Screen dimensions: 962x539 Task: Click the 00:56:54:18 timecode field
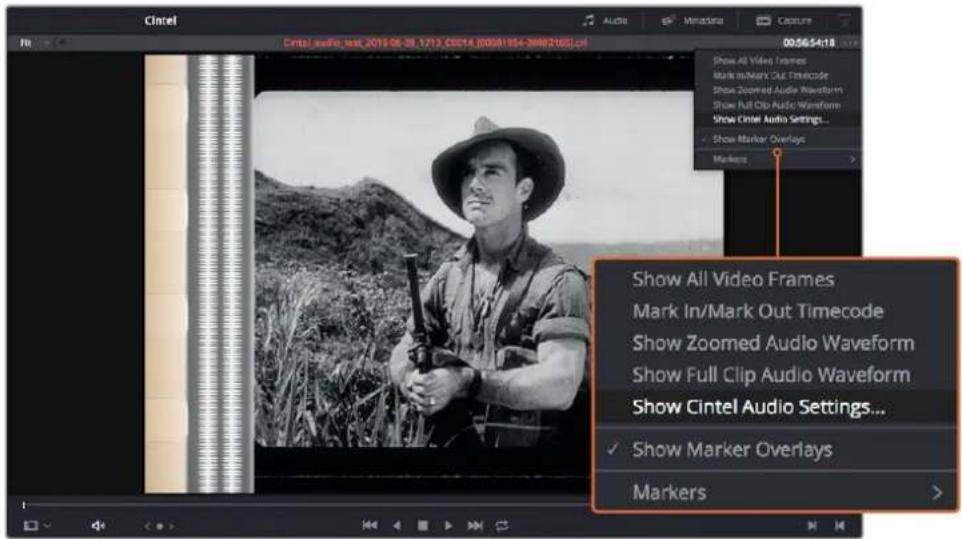coord(809,43)
